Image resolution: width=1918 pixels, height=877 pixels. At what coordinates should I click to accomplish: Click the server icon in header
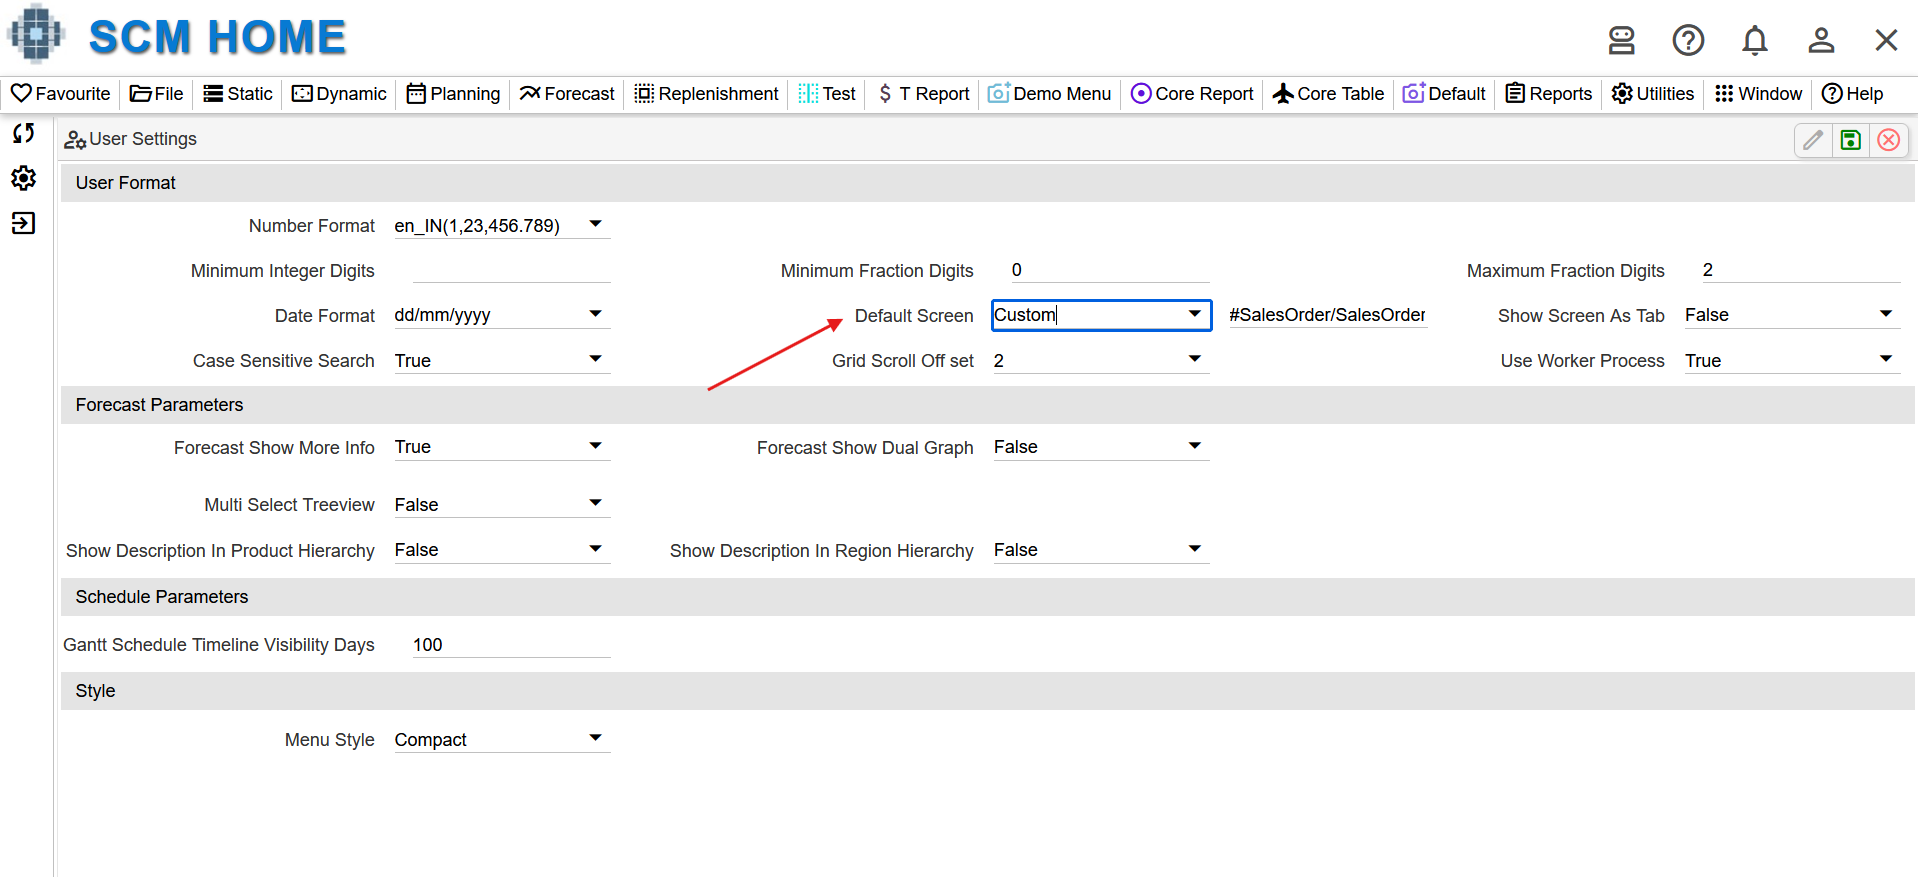coord(1621,40)
